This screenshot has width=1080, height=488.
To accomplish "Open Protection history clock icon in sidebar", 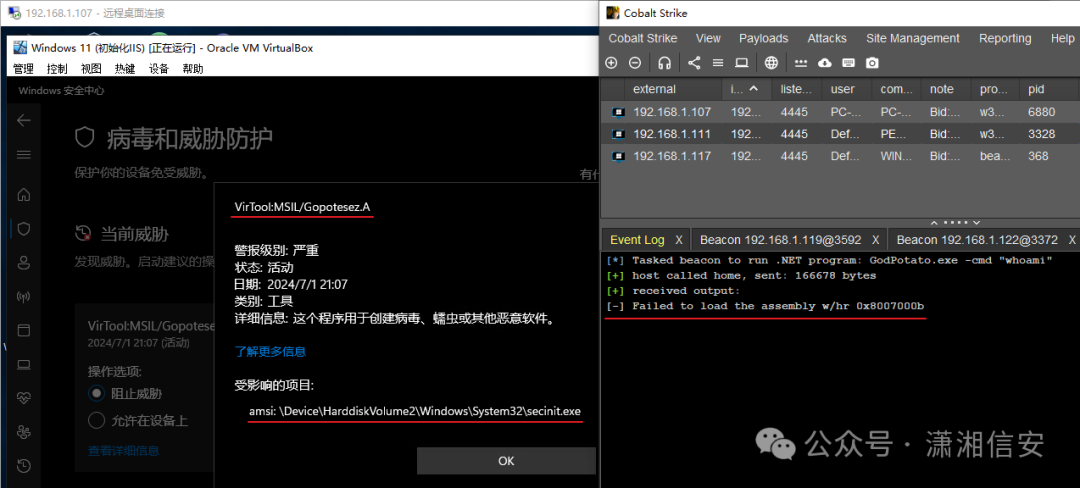I will [24, 465].
